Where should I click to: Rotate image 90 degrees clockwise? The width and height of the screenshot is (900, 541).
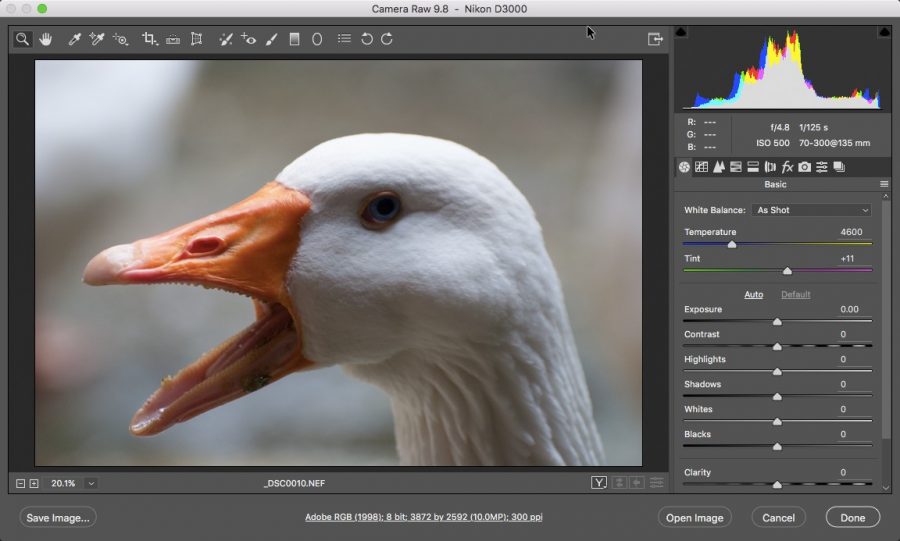(x=387, y=39)
